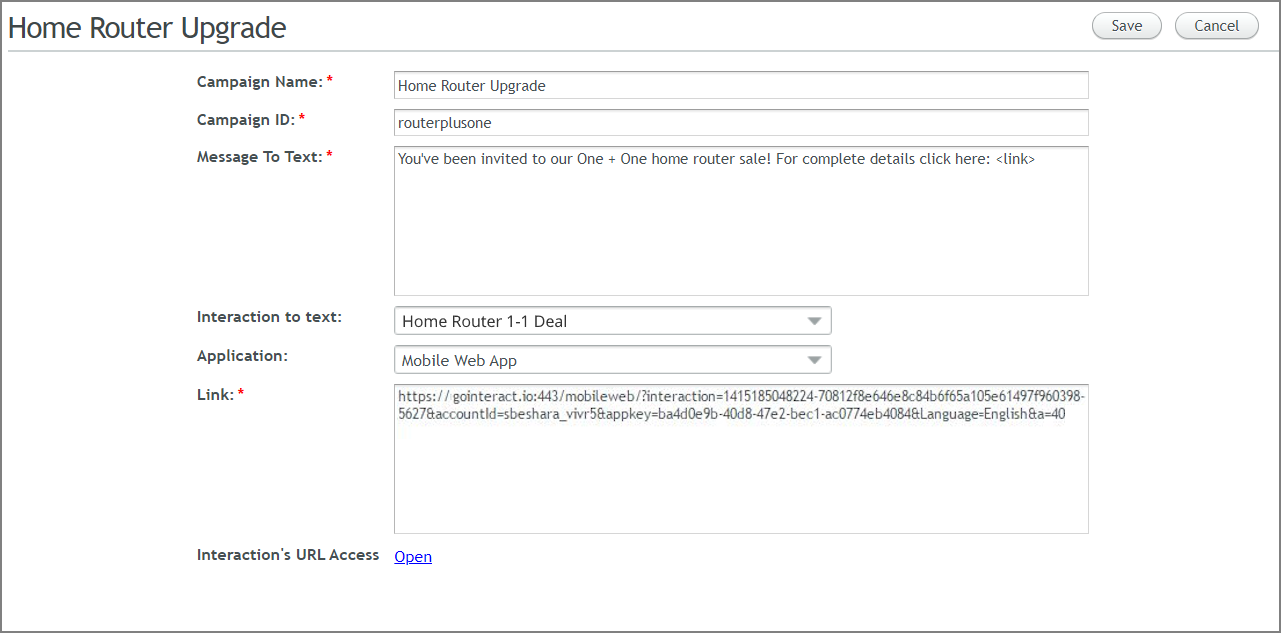Expand the Home Router 1-1 Deal arrow
Screen dimensions: 1281x633
pyautogui.click(x=814, y=321)
